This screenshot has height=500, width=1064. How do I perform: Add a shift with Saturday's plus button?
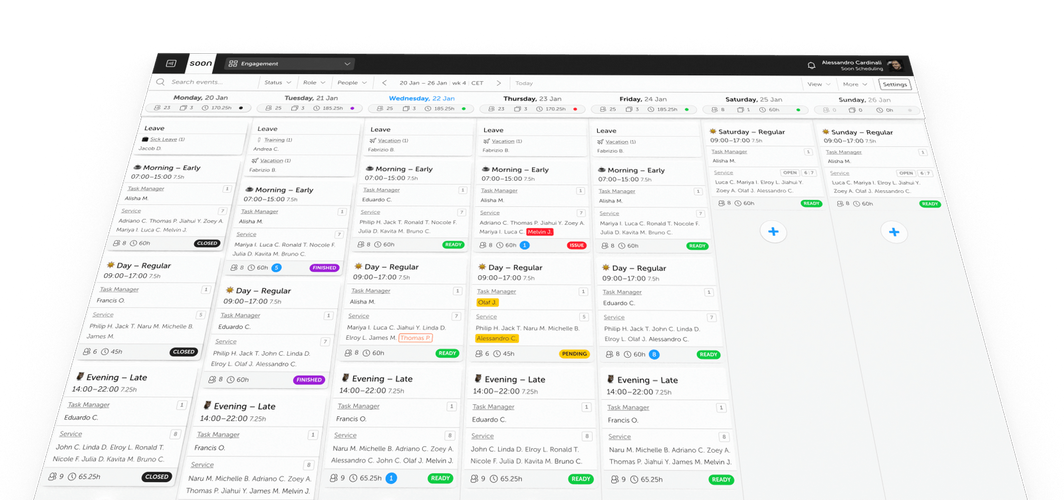click(x=773, y=232)
